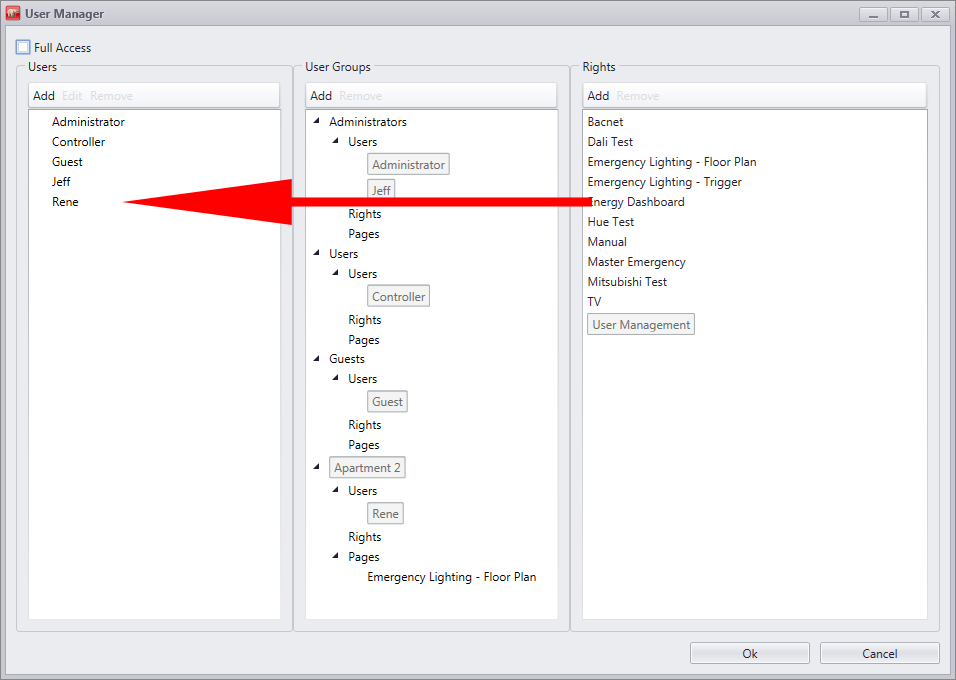Collapse the top-level Users group
This screenshot has width=956, height=680.
[316, 253]
